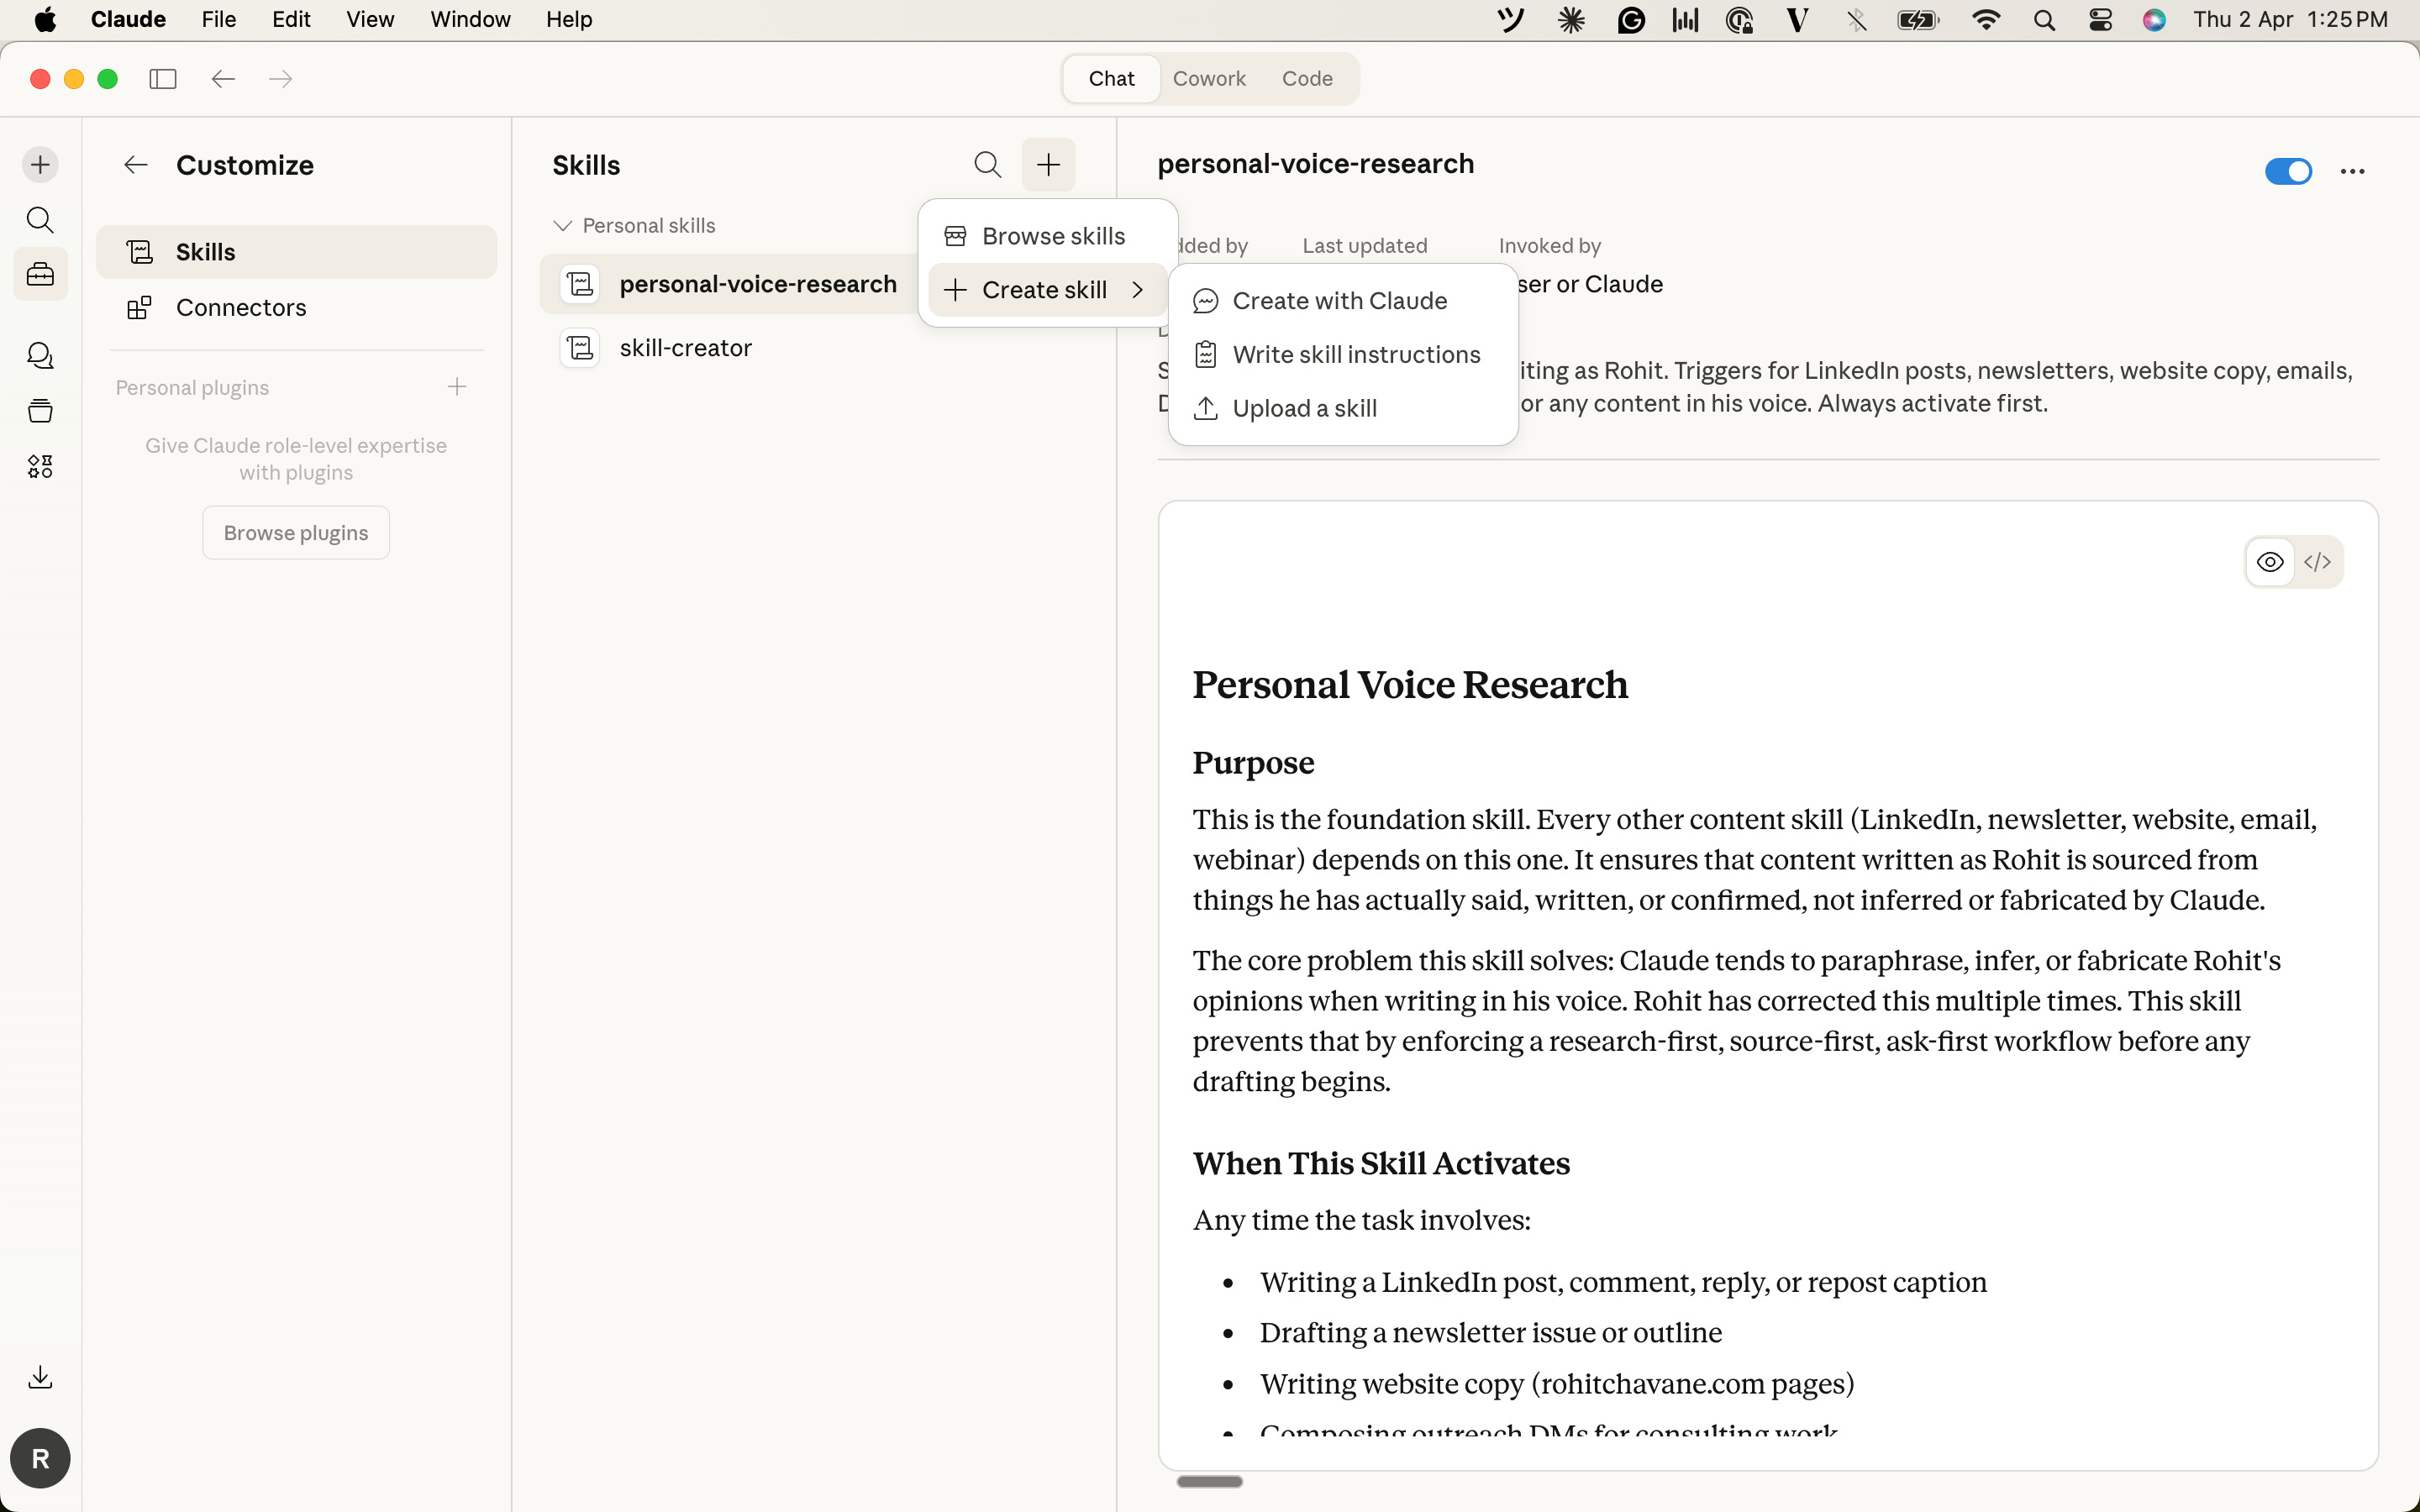The height and width of the screenshot is (1512, 2420).
Task: Click the download icon at bottom left
Action: pos(40,1377)
